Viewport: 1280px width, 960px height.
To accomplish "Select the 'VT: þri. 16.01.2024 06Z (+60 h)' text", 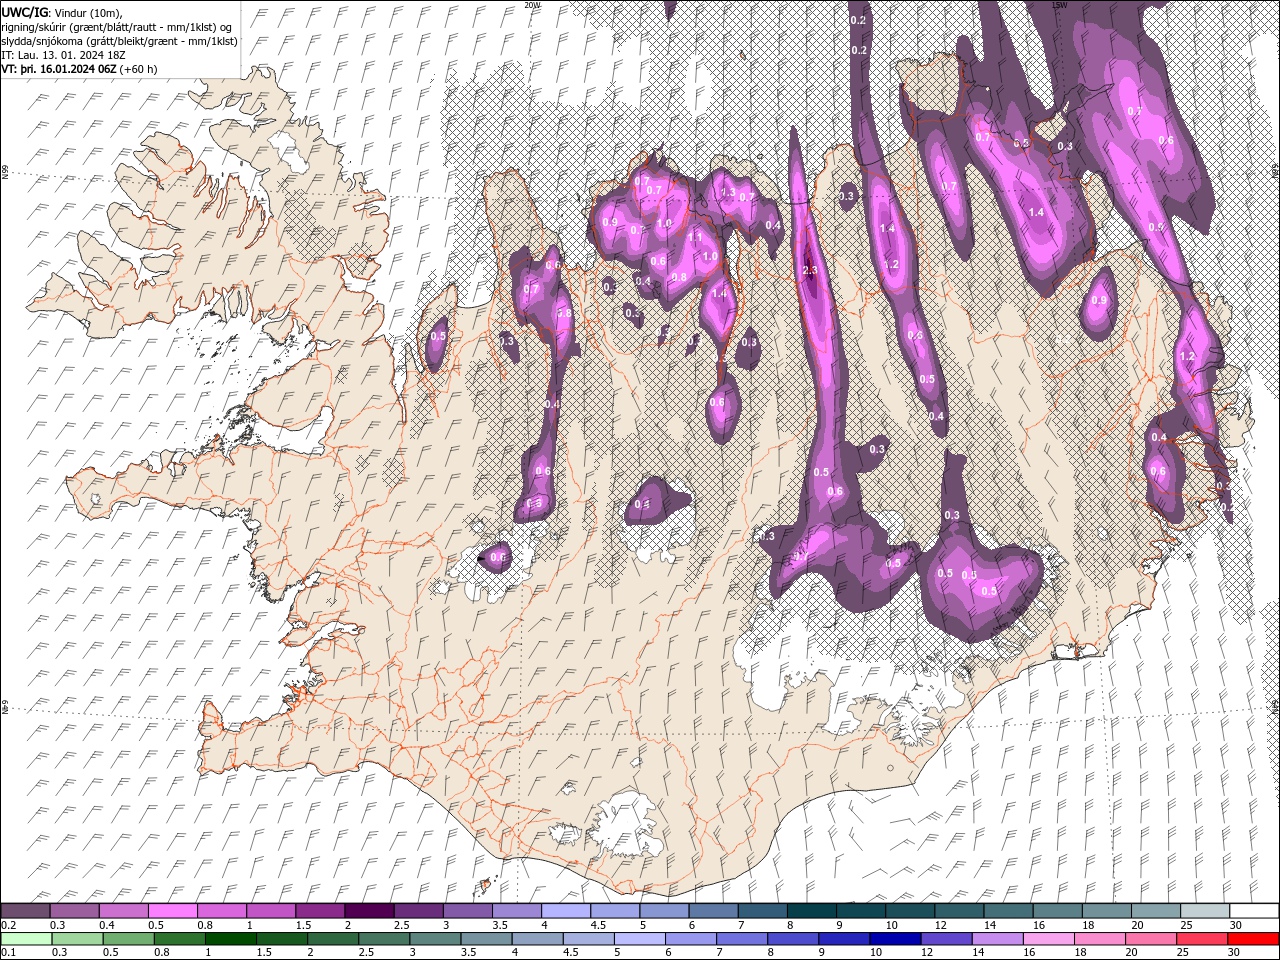I will pos(80,69).
